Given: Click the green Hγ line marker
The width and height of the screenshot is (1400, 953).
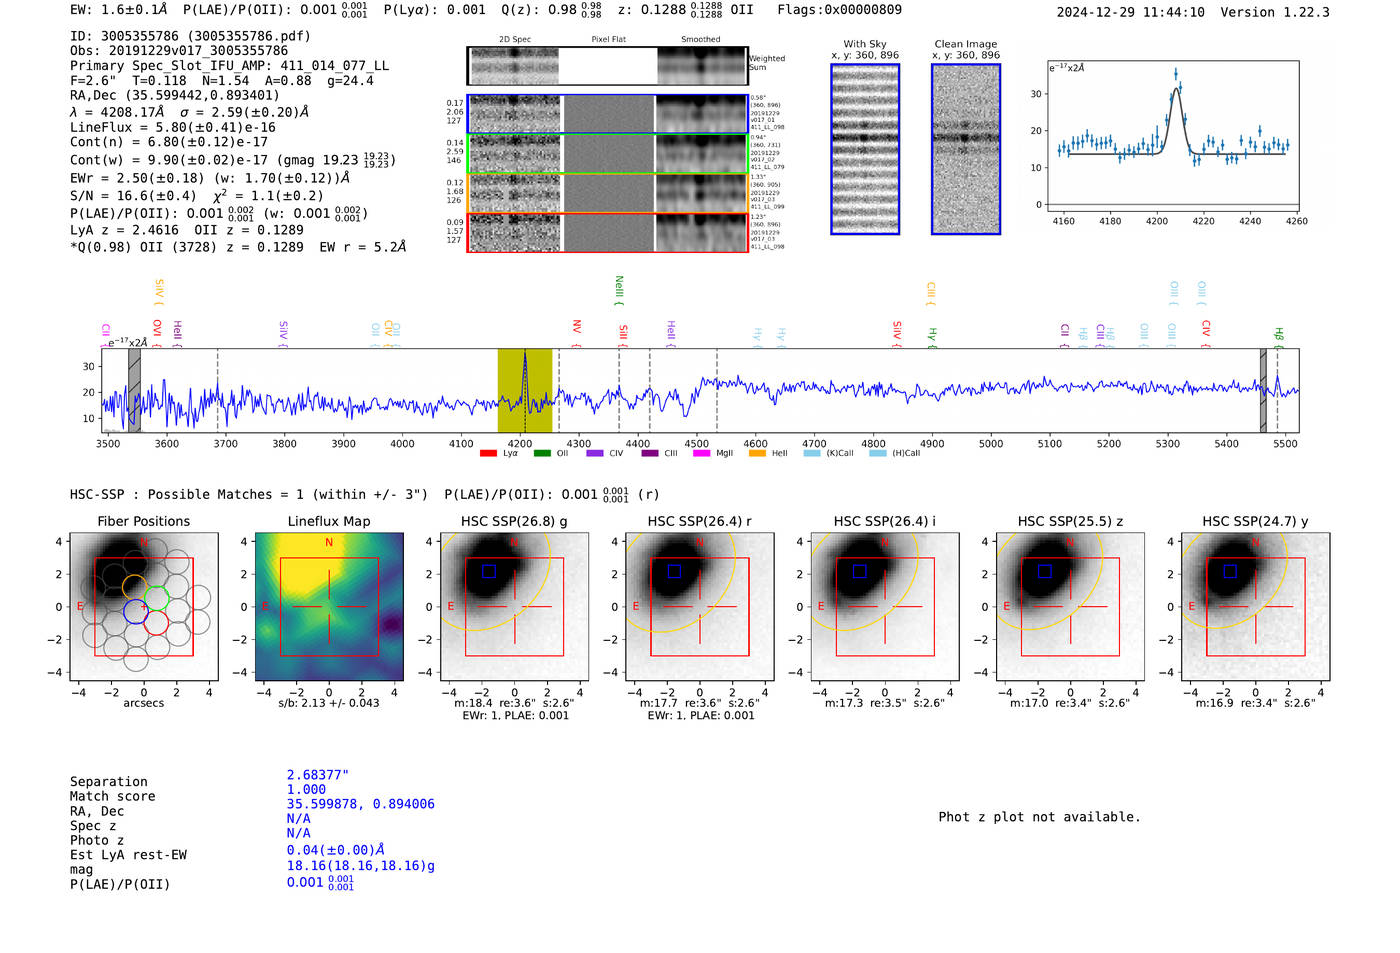Looking at the screenshot, I should pyautogui.click(x=932, y=338).
